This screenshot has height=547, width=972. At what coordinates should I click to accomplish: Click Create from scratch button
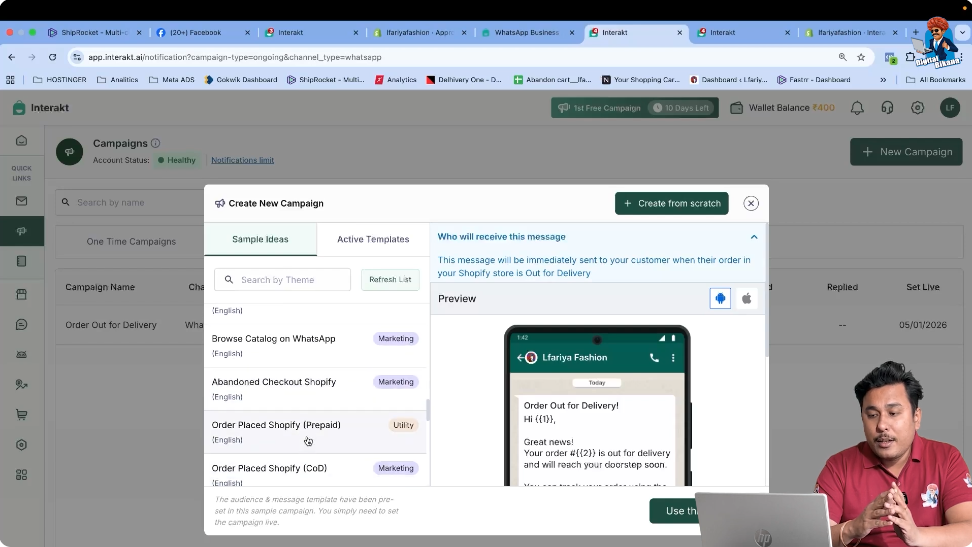(x=672, y=203)
